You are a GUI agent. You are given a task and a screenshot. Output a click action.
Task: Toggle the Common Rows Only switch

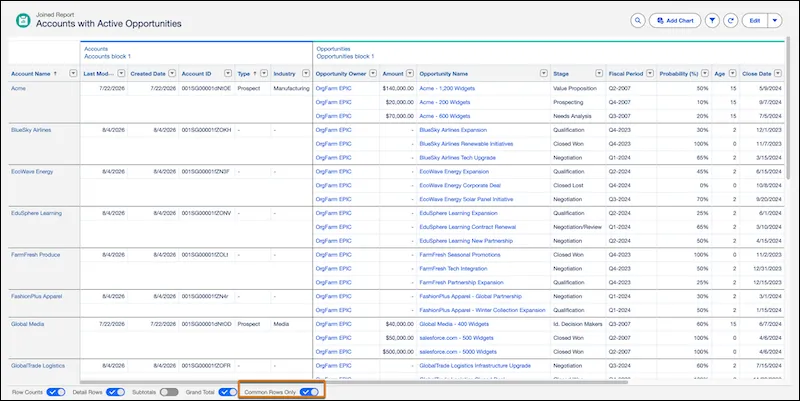point(309,392)
